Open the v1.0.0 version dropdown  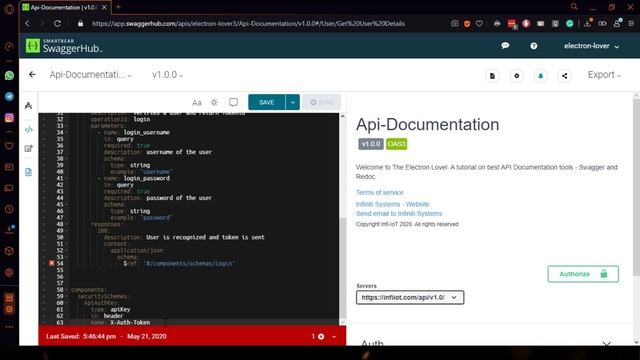tap(167, 75)
